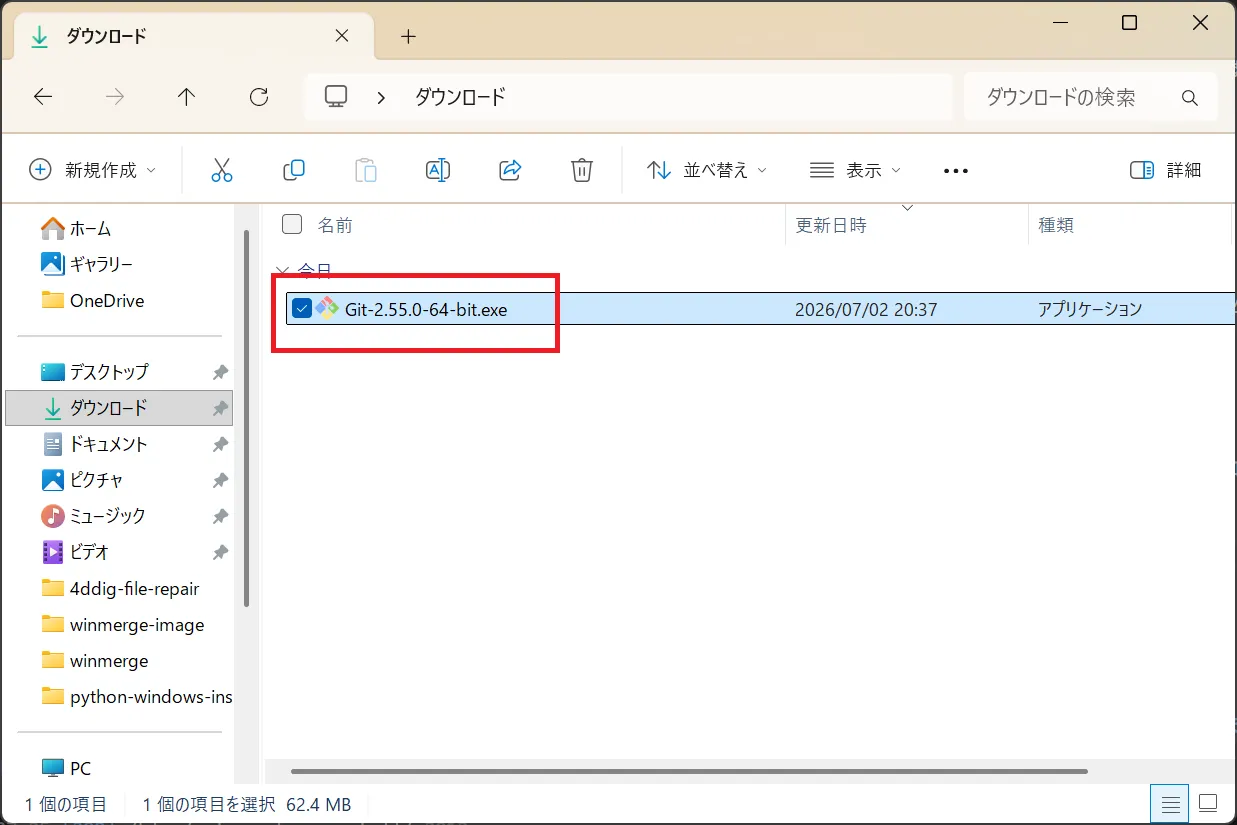Go forward with the right arrow
This screenshot has height=825, width=1237.
115,97
